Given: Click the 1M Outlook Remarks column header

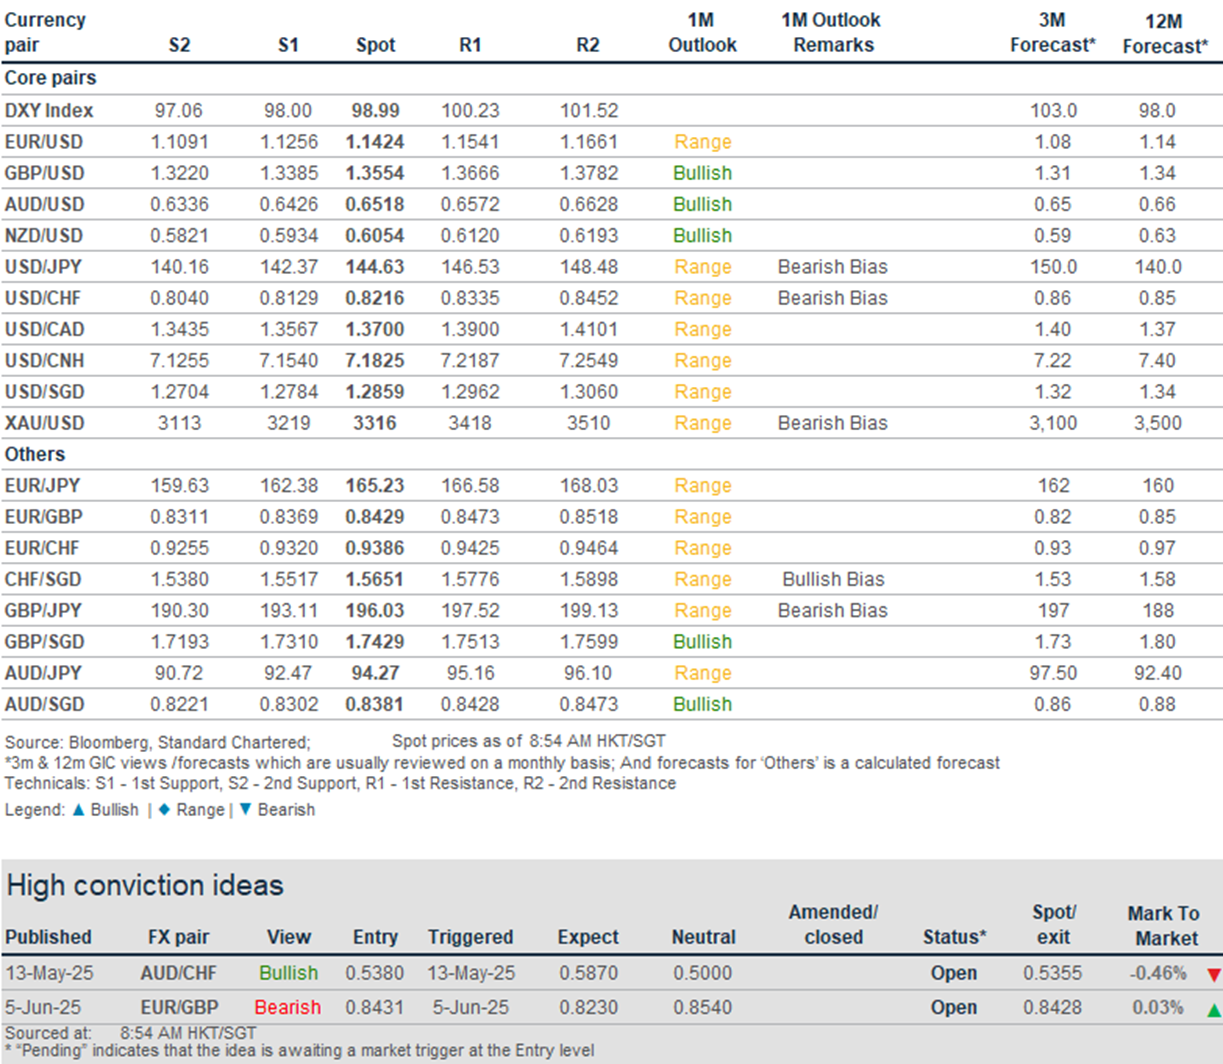Looking at the screenshot, I should (x=833, y=32).
